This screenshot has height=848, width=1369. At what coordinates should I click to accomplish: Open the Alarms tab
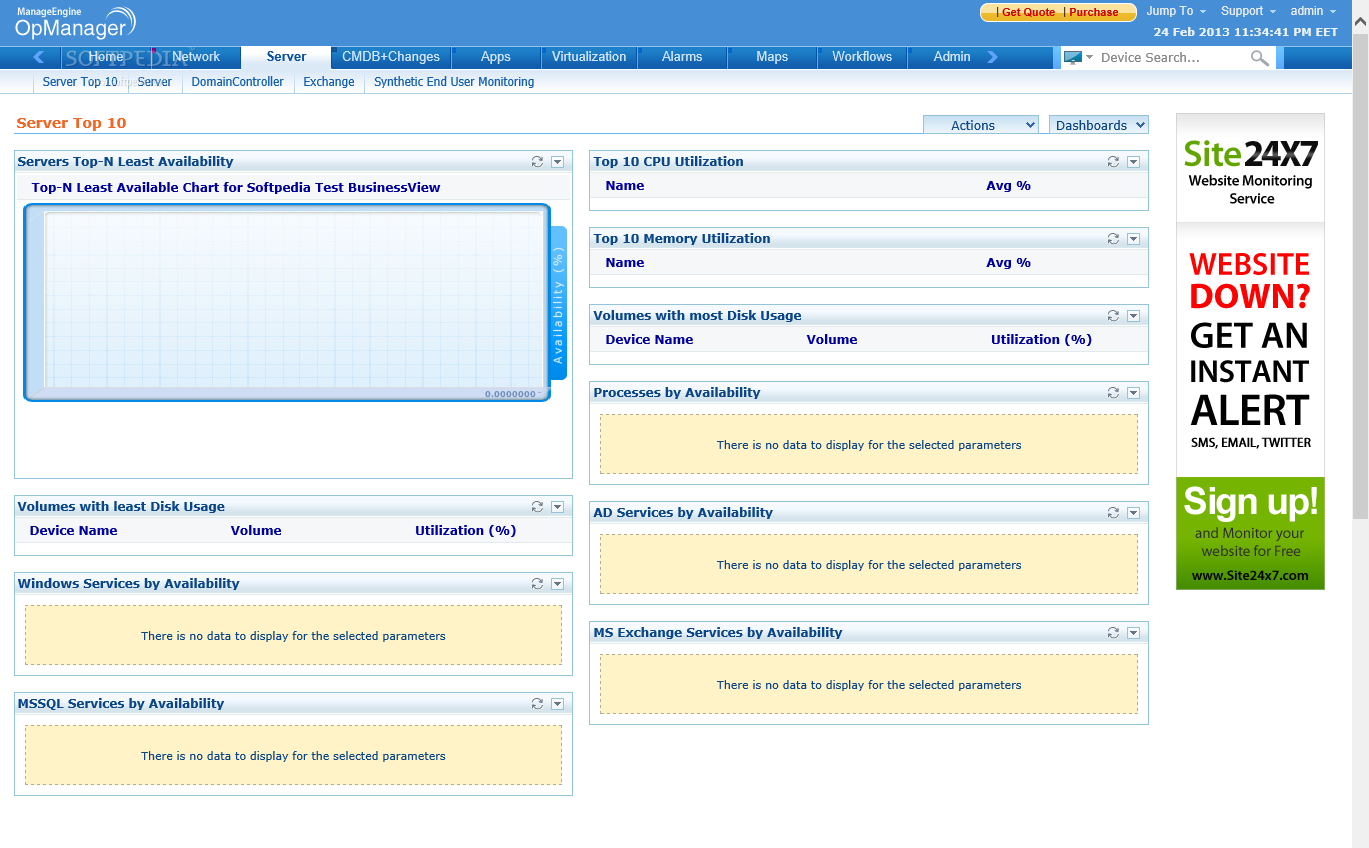click(x=682, y=57)
